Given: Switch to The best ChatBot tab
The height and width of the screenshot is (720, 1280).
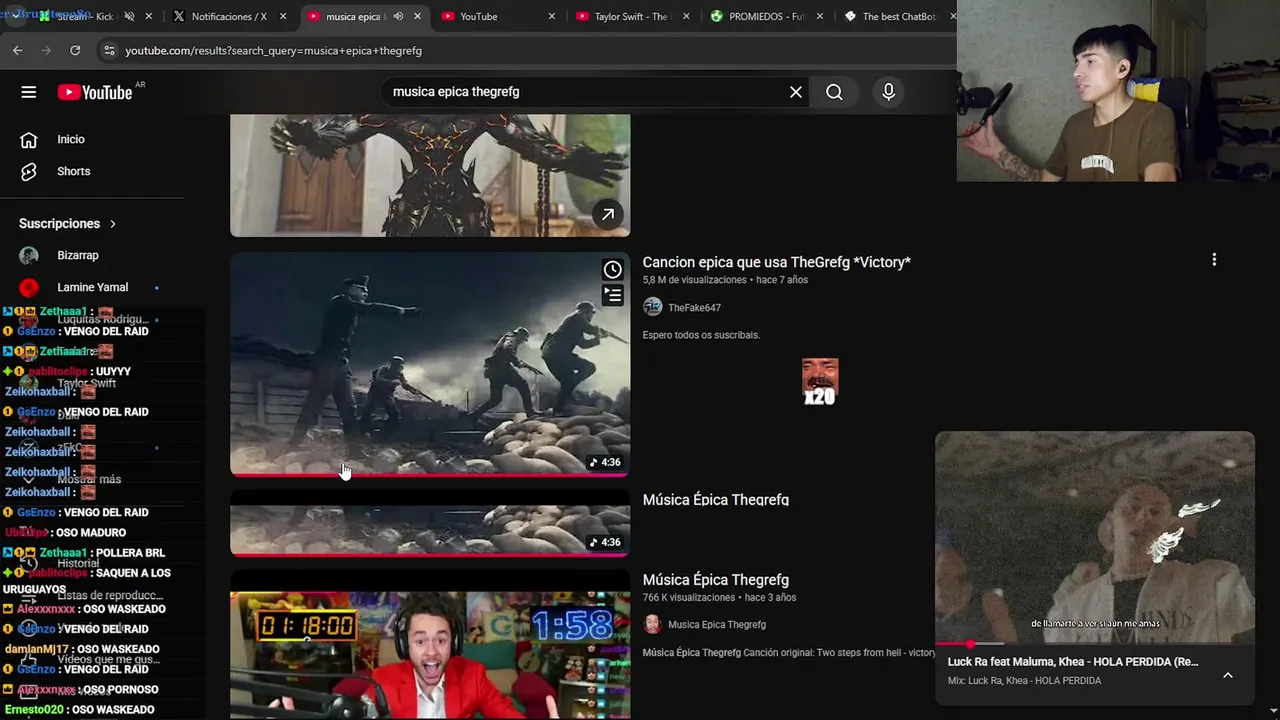Looking at the screenshot, I should pos(899,16).
